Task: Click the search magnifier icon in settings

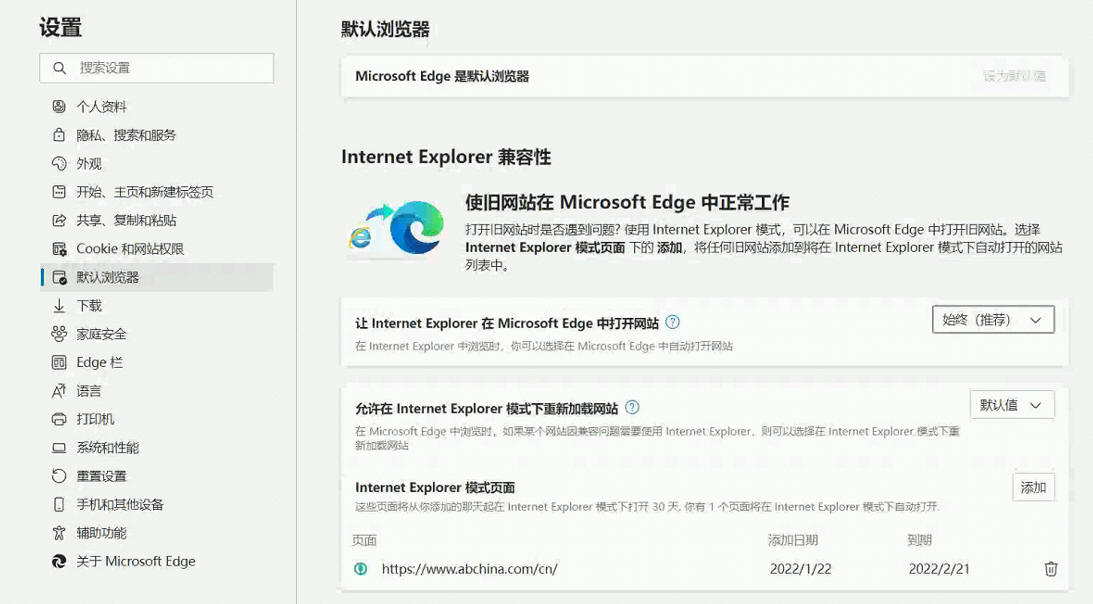Action: 60,68
